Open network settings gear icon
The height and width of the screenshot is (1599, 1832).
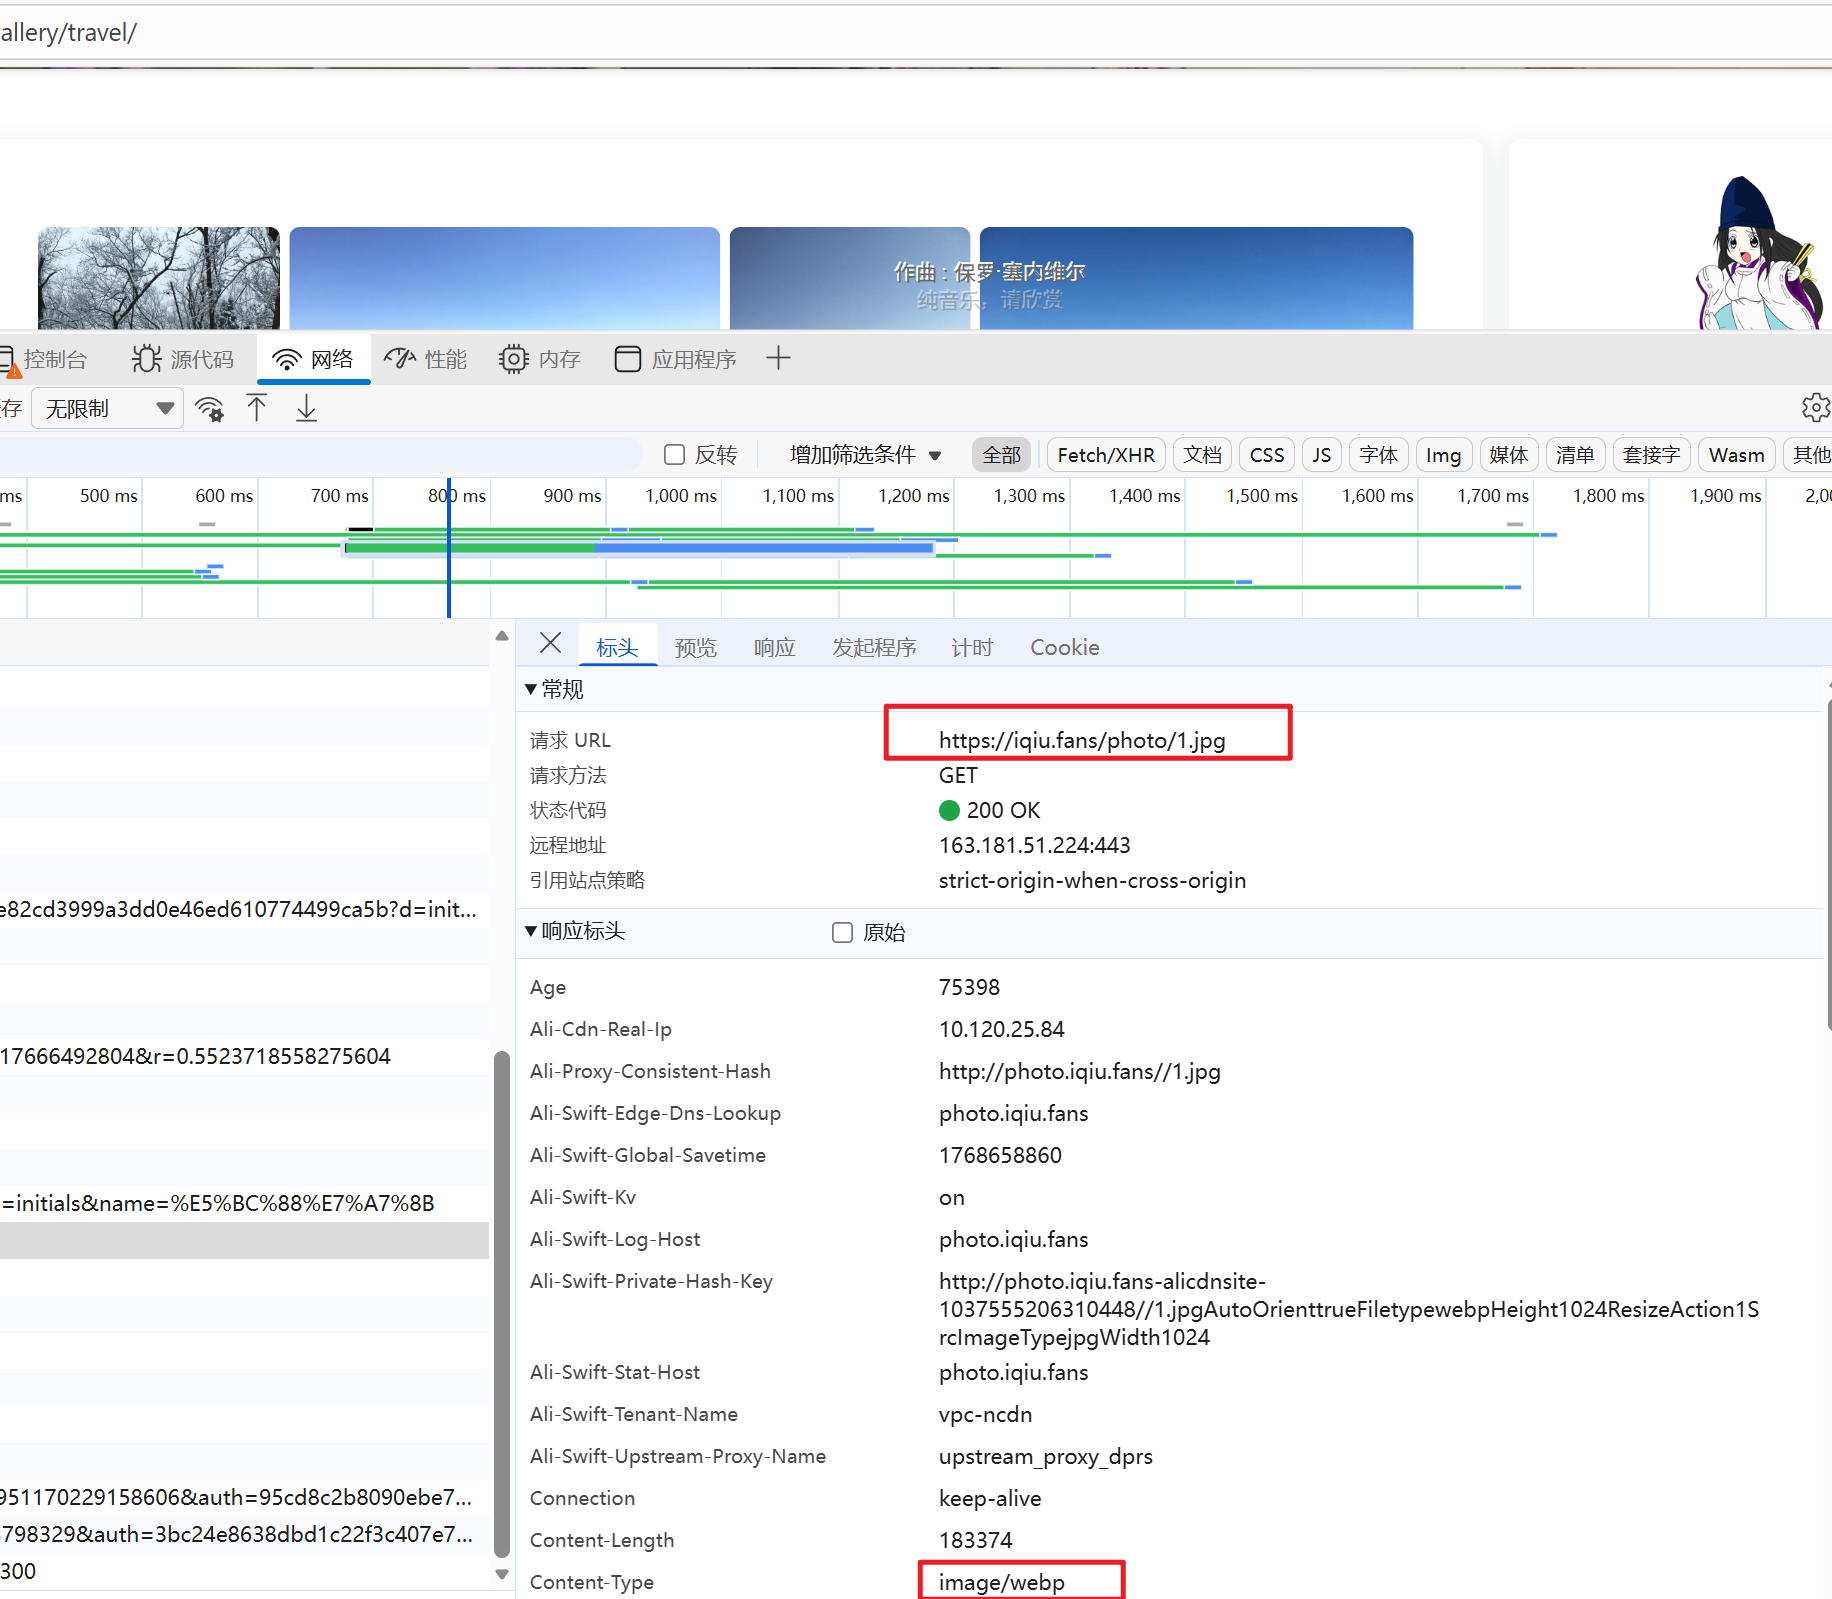[x=1814, y=408]
